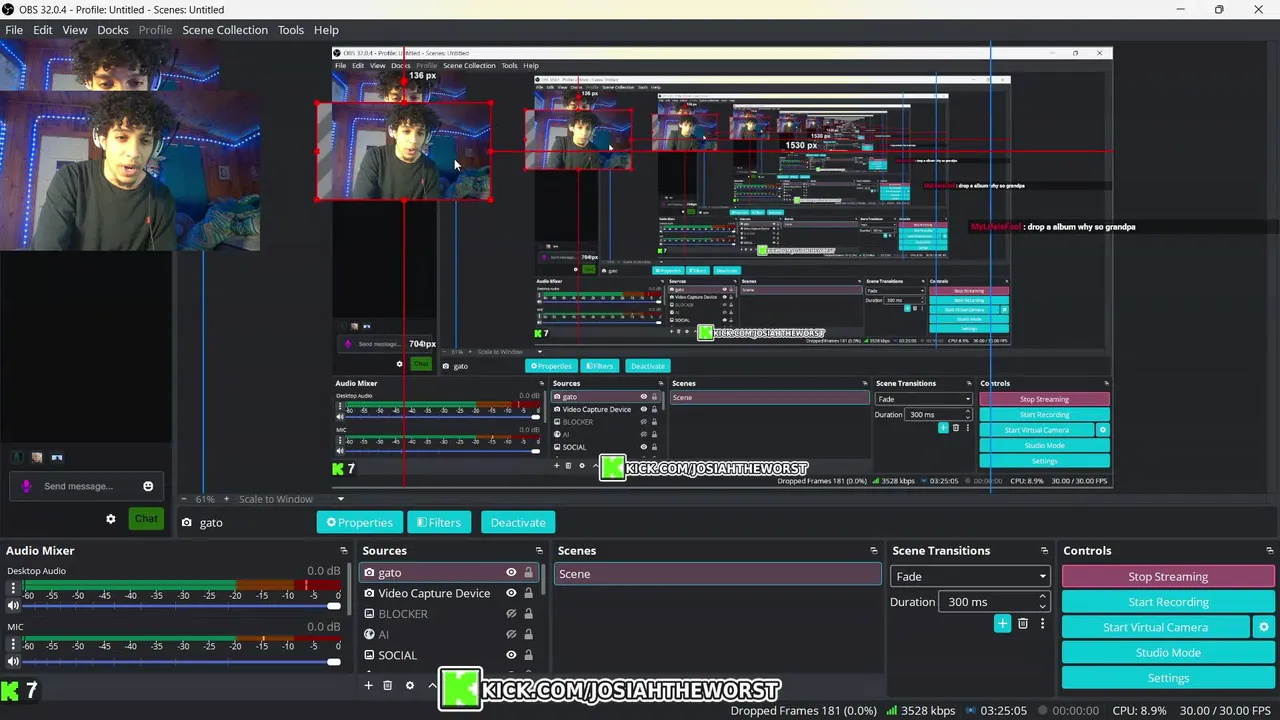Open transition properties three-dot menu

pyautogui.click(x=1042, y=624)
